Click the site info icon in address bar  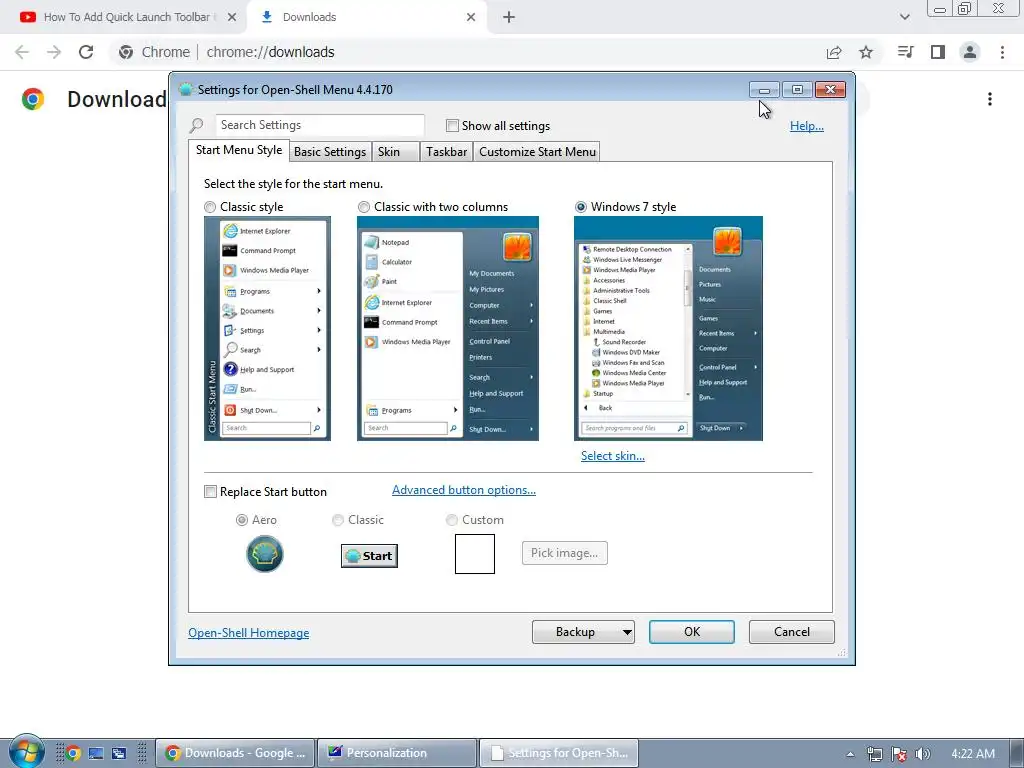pyautogui.click(x=126, y=52)
